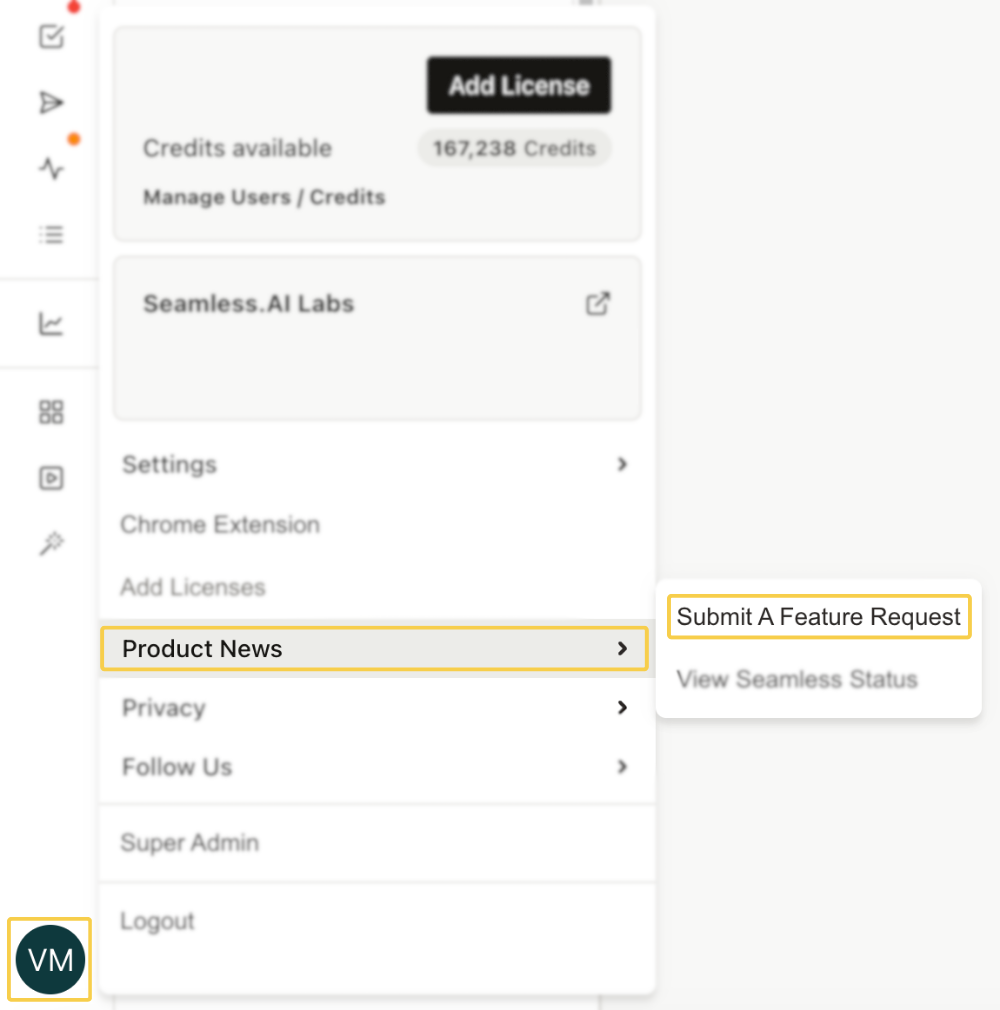This screenshot has height=1010, width=1000.
Task: Open Manage Users / Credits
Action: pos(263,197)
